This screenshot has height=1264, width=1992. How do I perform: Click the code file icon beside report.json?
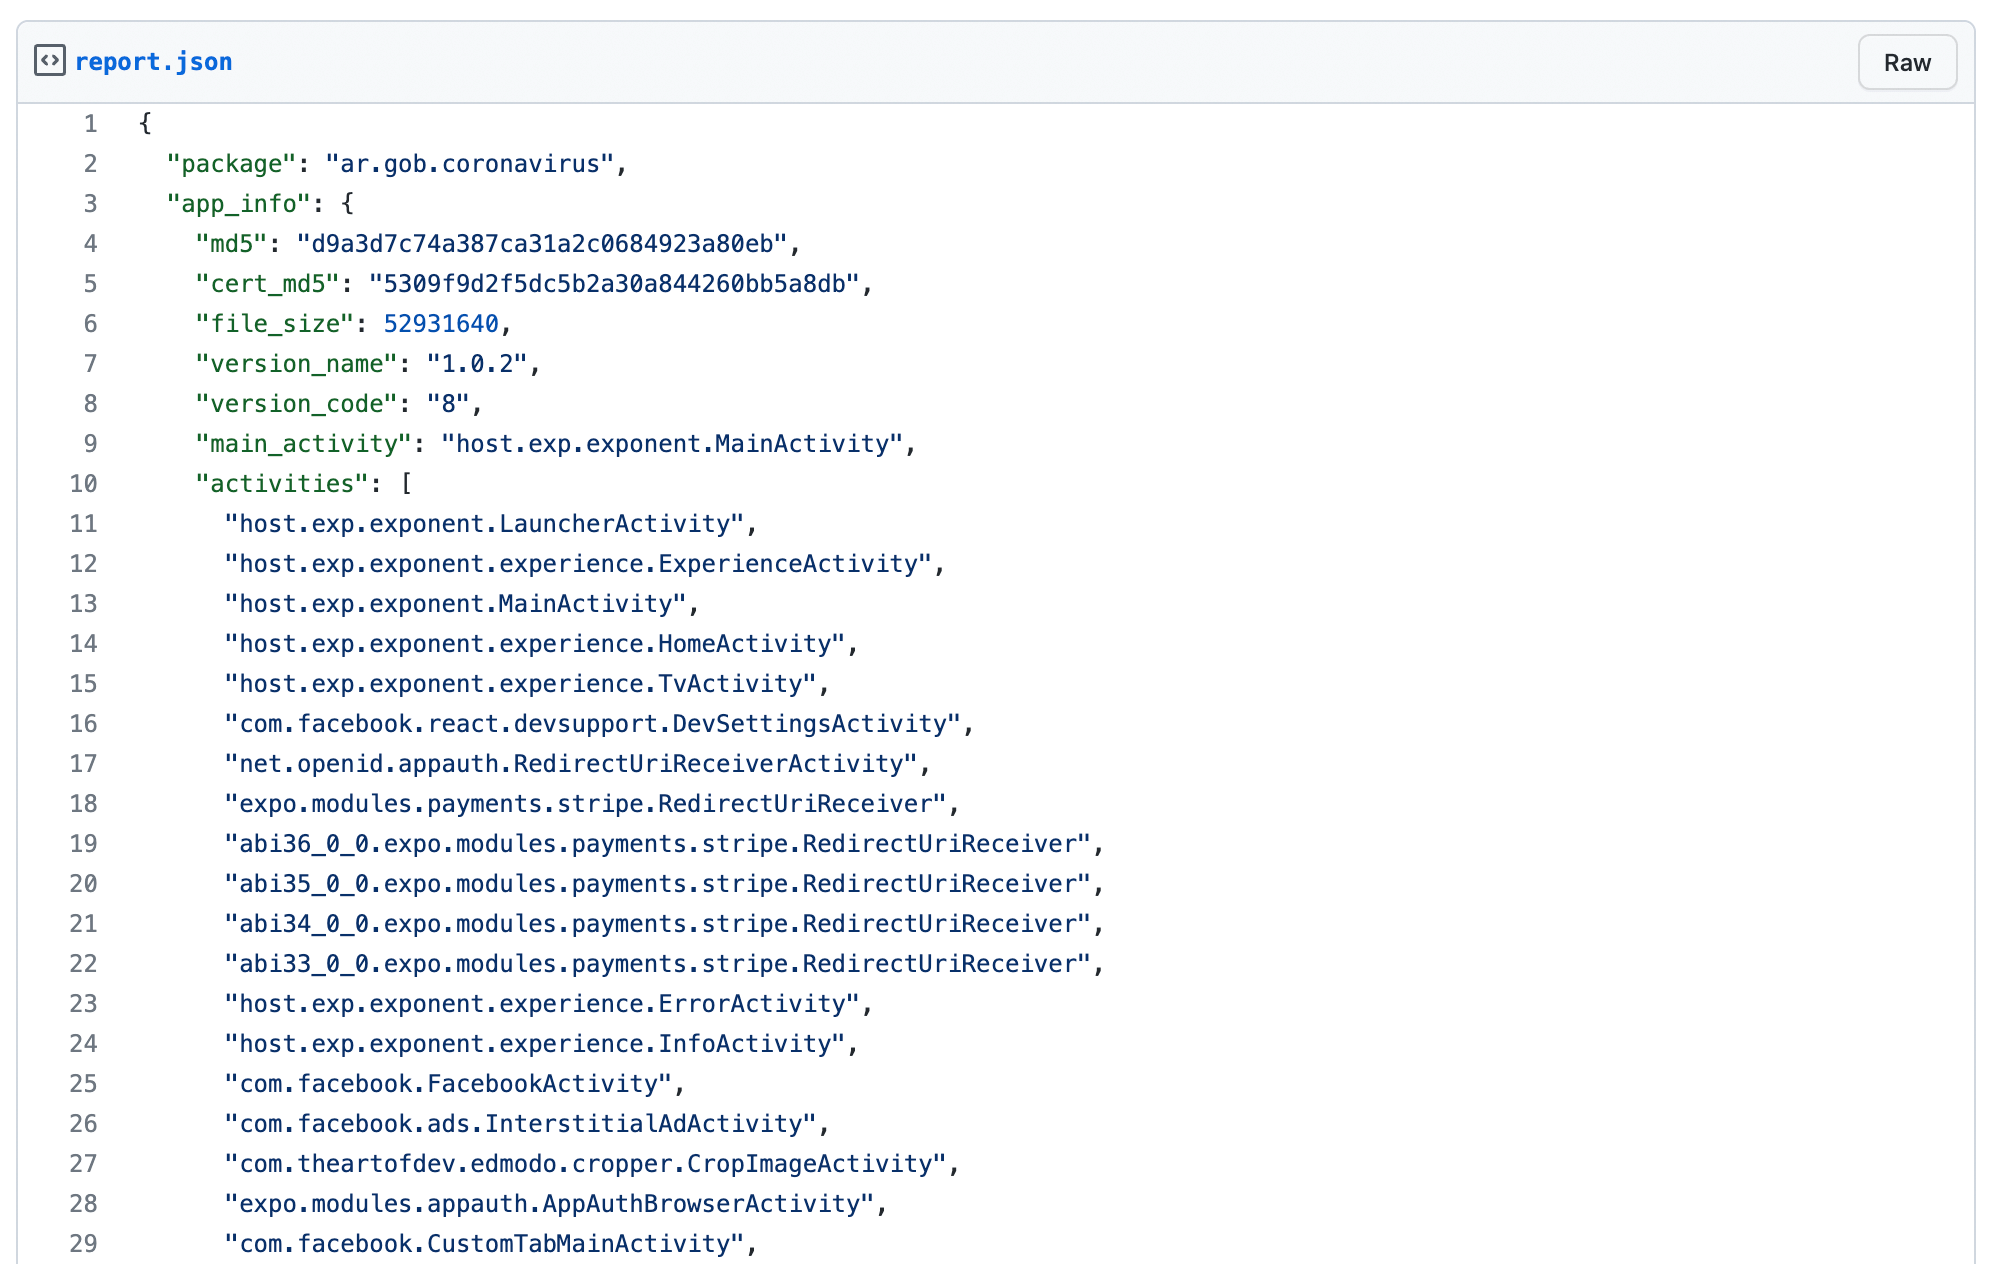pyautogui.click(x=50, y=61)
